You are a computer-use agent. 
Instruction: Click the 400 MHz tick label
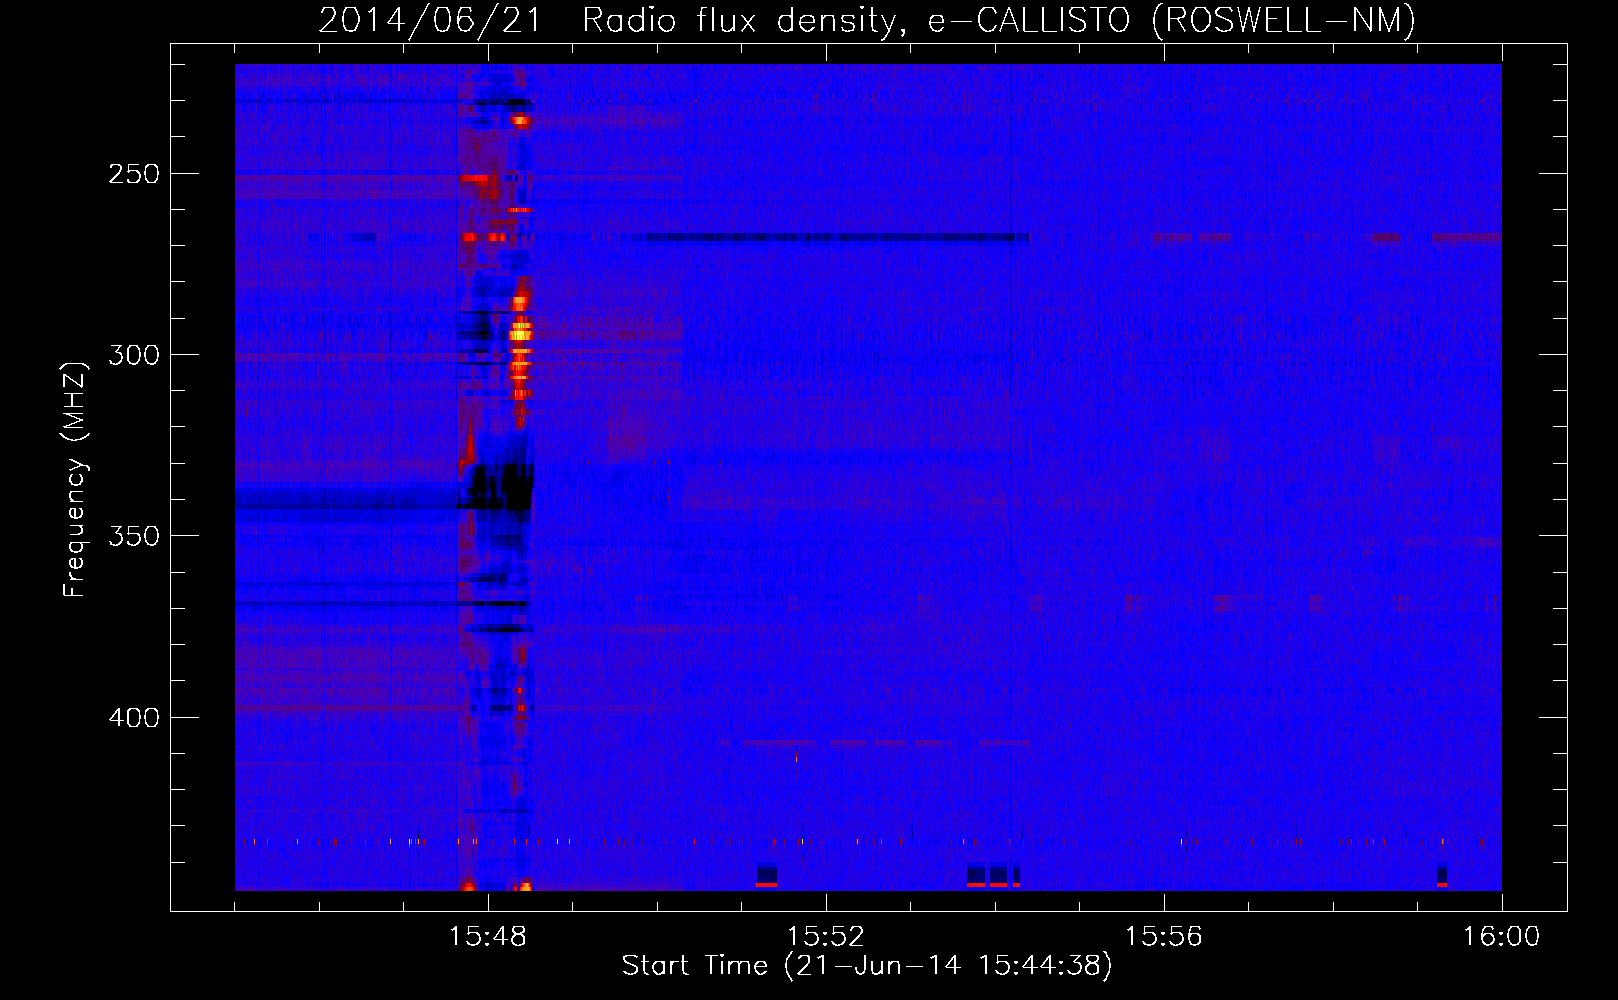coord(134,718)
